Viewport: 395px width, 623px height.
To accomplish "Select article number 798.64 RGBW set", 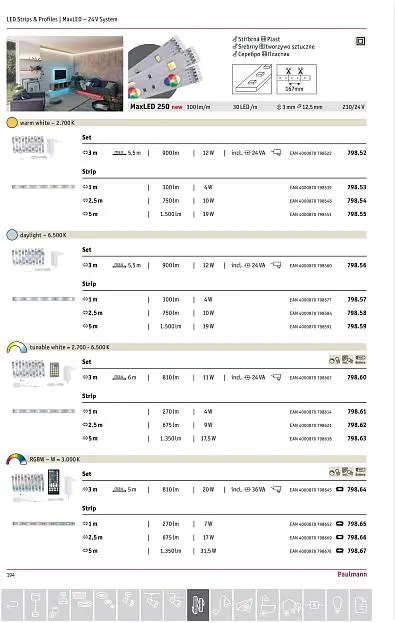I will tap(356, 490).
